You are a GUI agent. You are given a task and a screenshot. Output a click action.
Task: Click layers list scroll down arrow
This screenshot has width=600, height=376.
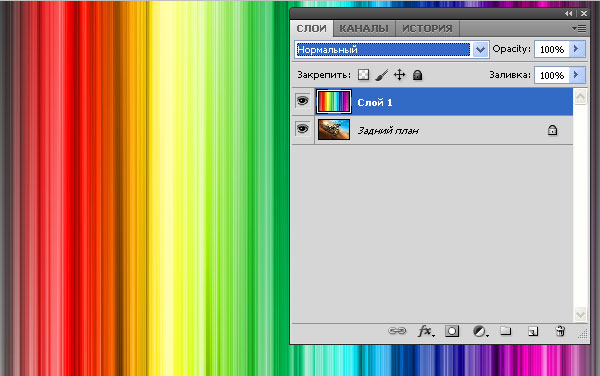tap(580, 314)
